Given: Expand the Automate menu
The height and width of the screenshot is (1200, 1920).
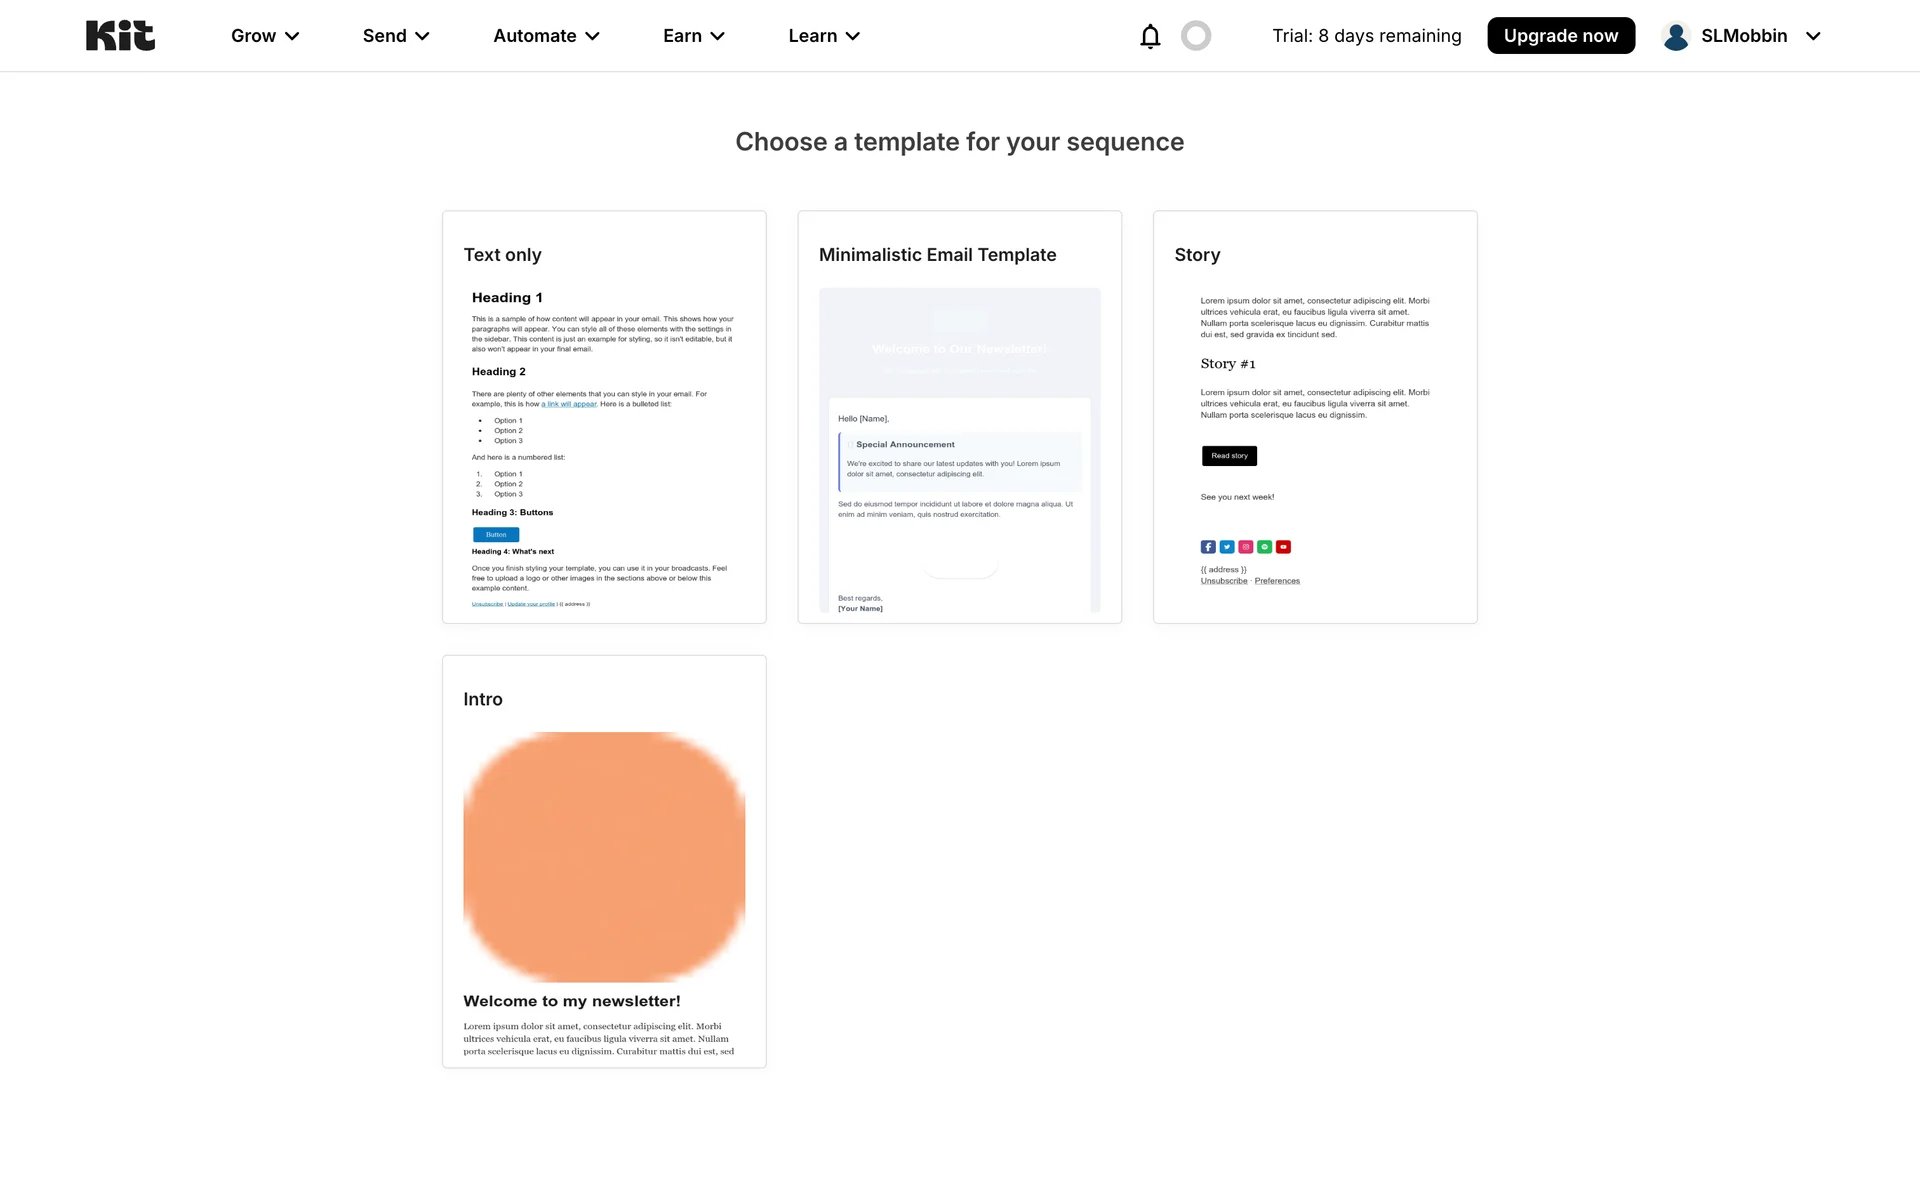Looking at the screenshot, I should tap(546, 36).
